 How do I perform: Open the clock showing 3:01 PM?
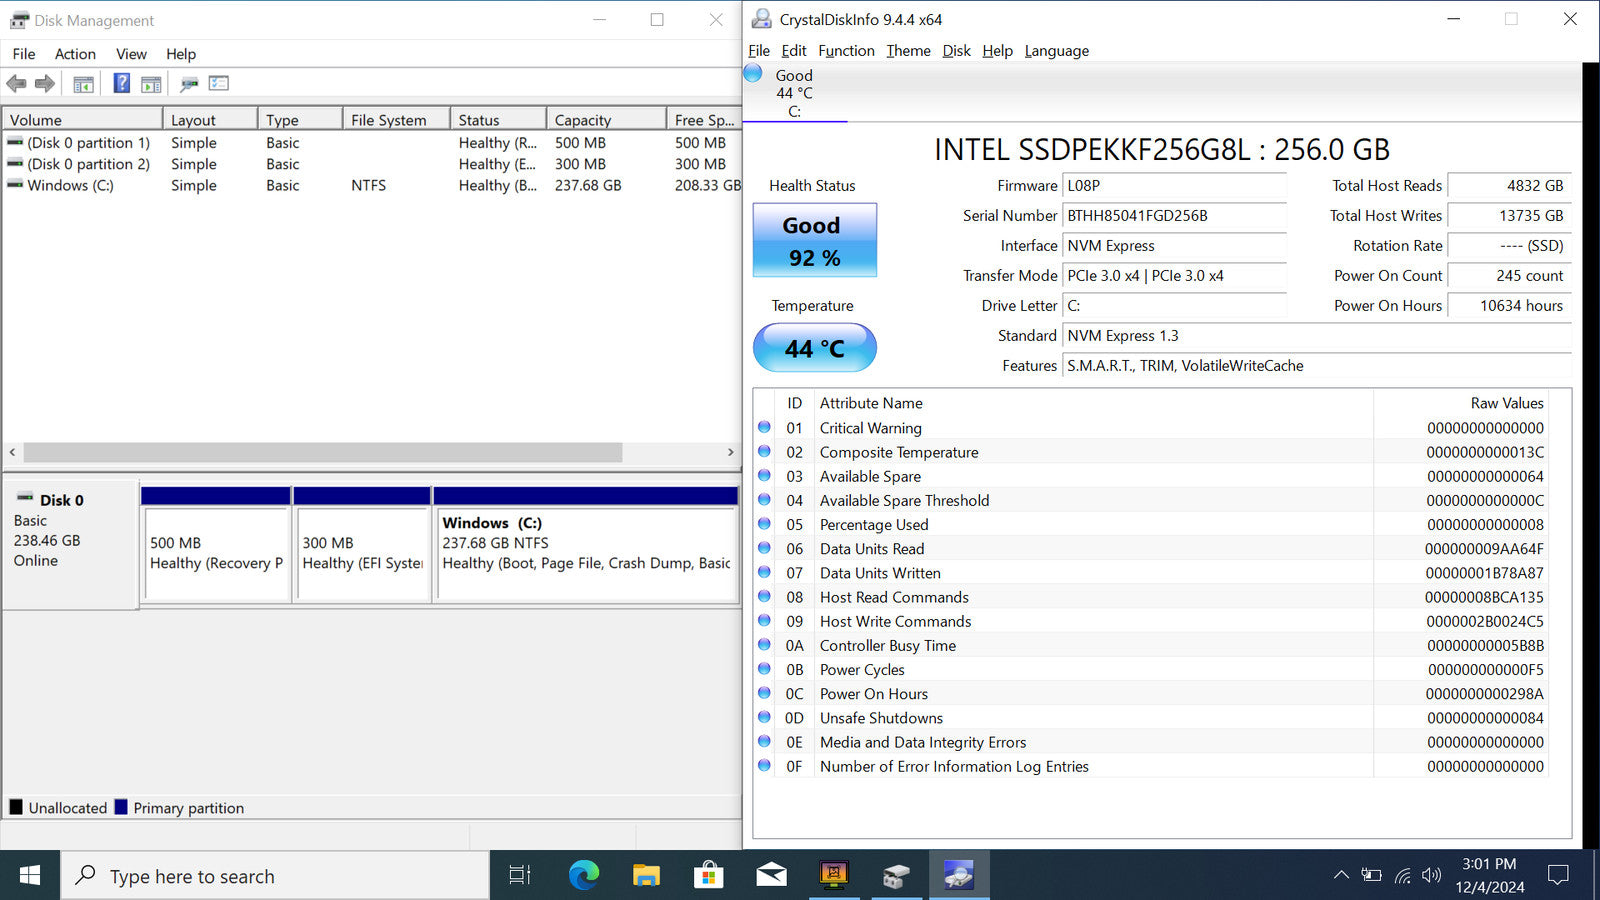[1490, 876]
